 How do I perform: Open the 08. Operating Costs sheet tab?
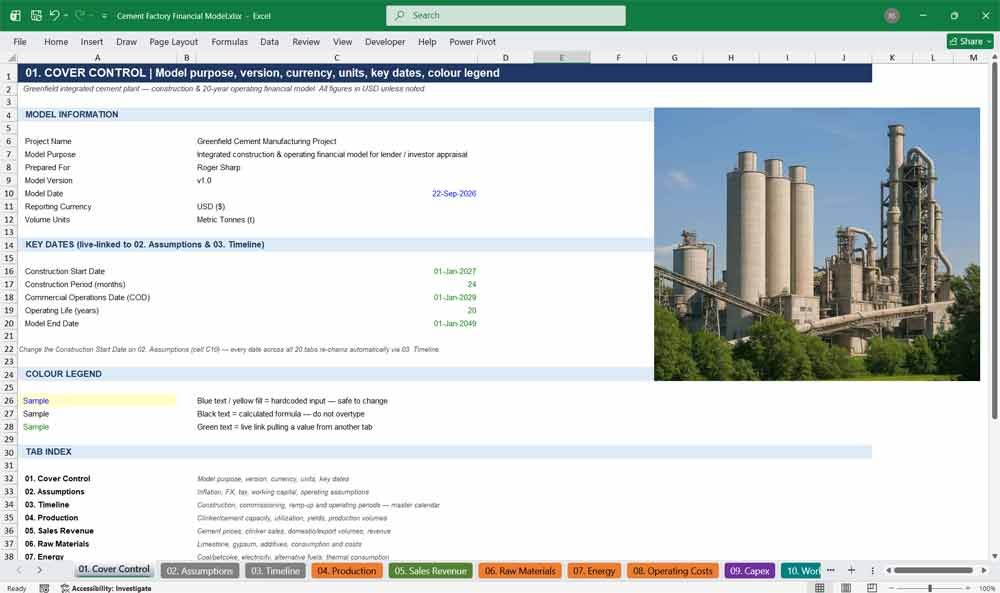tap(673, 571)
